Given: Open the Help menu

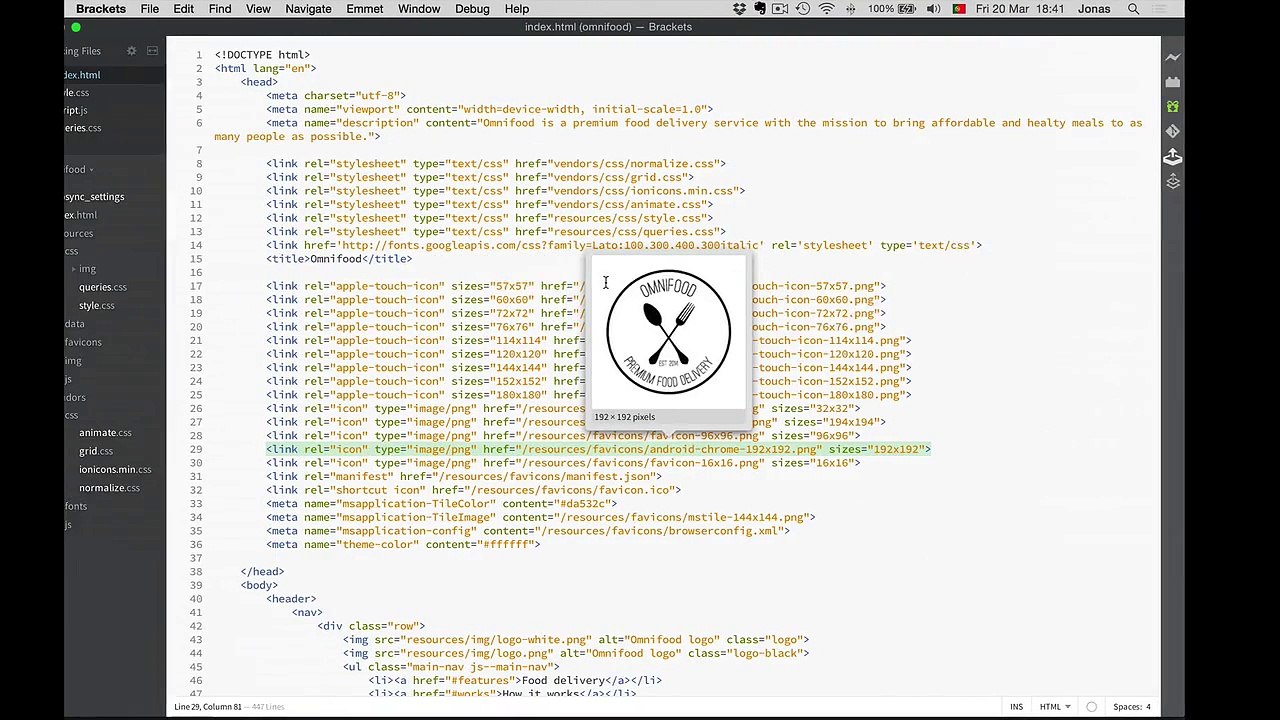Looking at the screenshot, I should point(517,9).
